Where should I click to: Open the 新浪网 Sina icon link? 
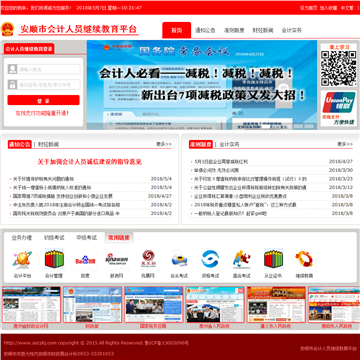tap(116, 260)
